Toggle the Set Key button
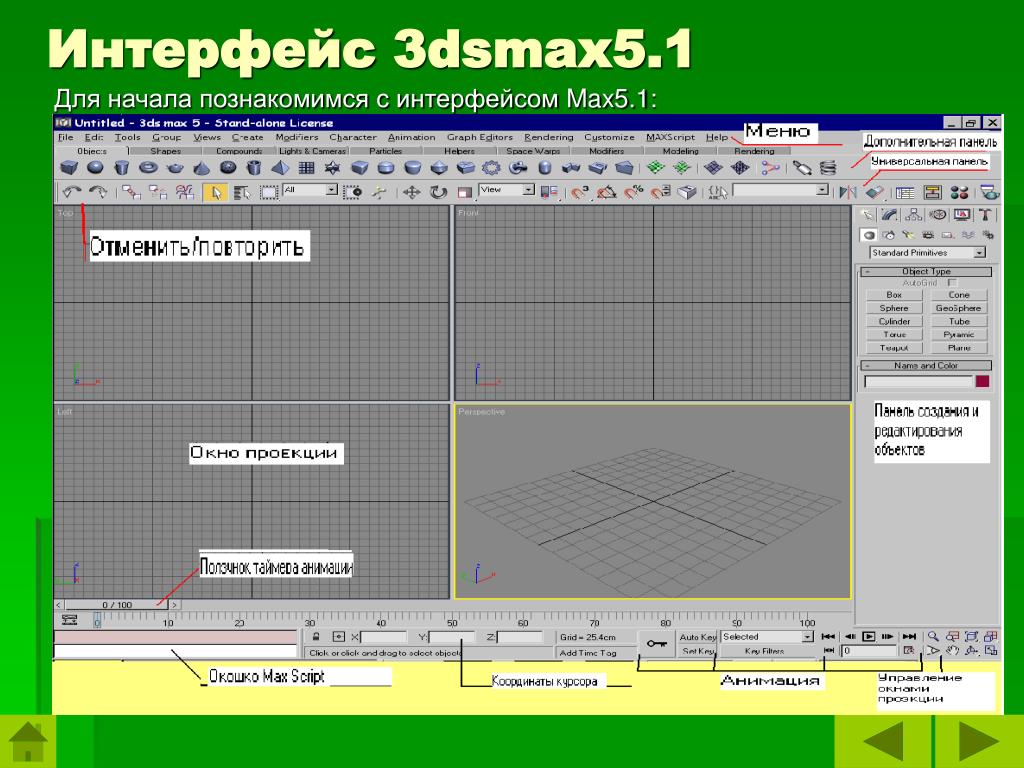This screenshot has height=768, width=1024. (697, 651)
